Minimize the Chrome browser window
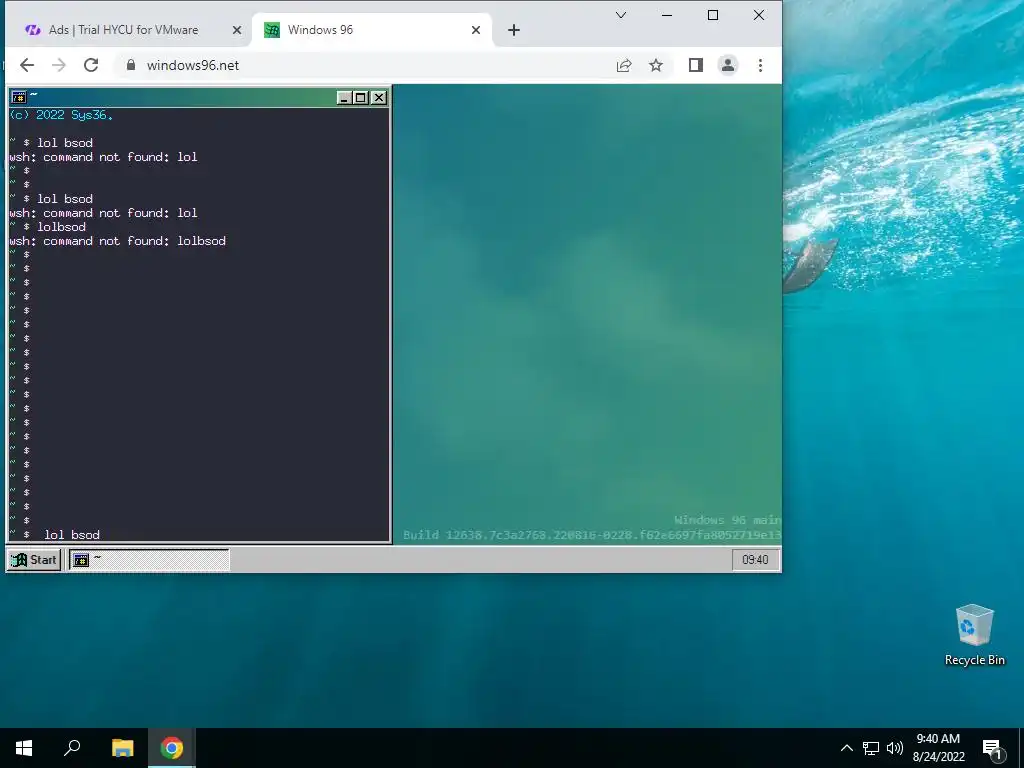Image resolution: width=1024 pixels, height=768 pixels. coord(667,15)
